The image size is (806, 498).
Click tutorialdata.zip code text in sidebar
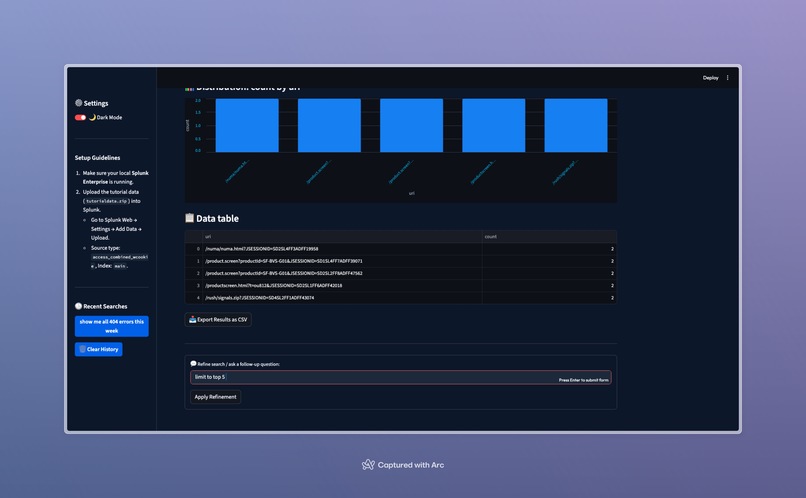coord(106,201)
